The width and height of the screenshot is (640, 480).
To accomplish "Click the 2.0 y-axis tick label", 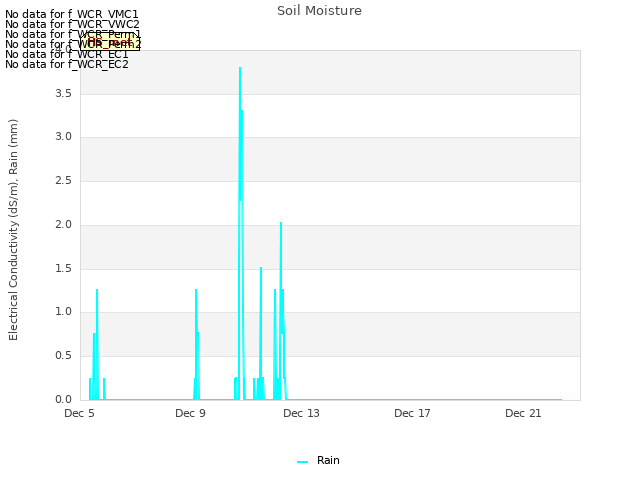I will (63, 224).
